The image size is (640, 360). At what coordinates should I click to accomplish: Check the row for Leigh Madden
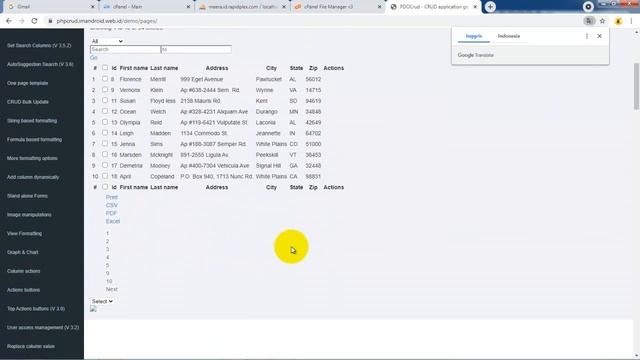point(105,133)
